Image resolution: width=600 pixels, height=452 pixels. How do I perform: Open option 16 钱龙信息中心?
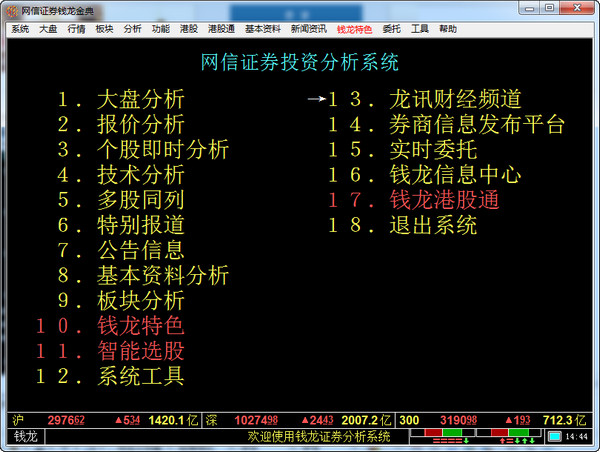tap(425, 175)
